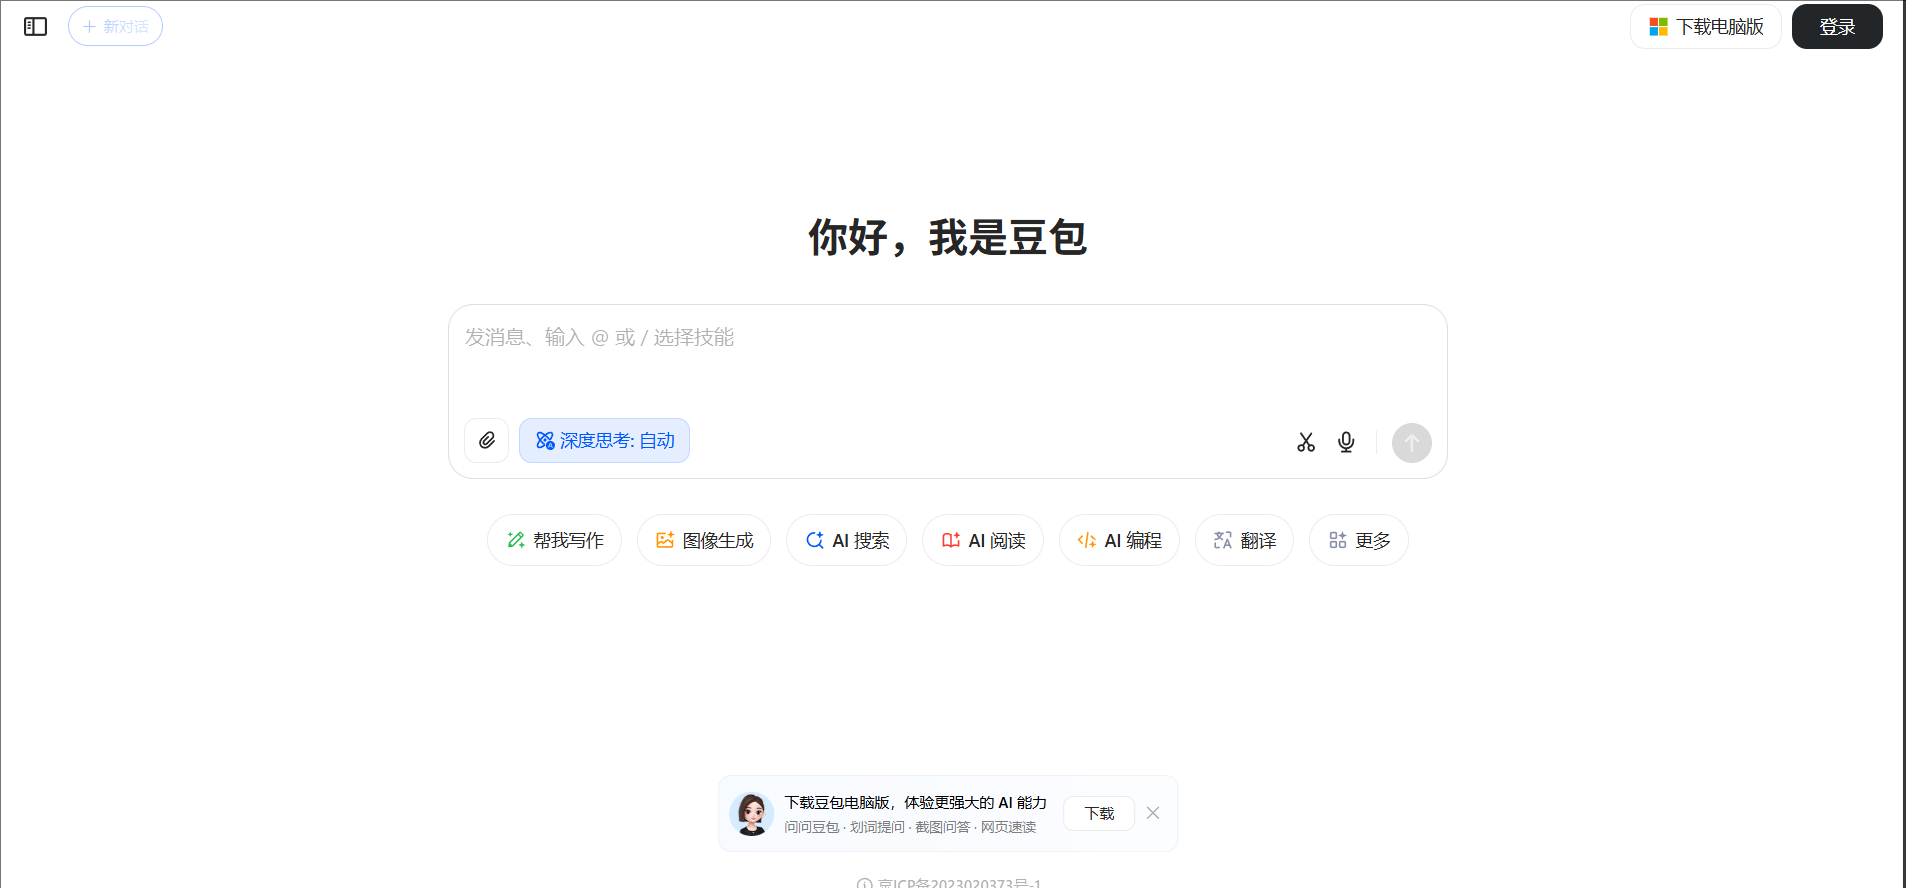Click the heading 你好，我是豆包

tap(947, 238)
